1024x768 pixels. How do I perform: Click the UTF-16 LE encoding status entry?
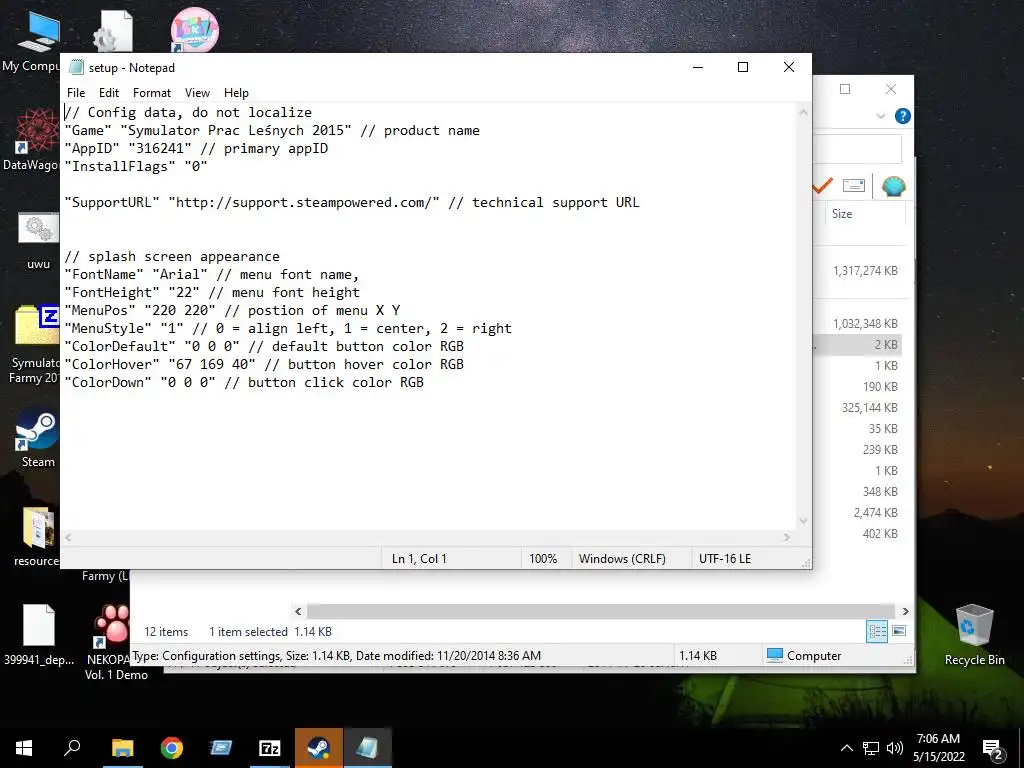(725, 558)
